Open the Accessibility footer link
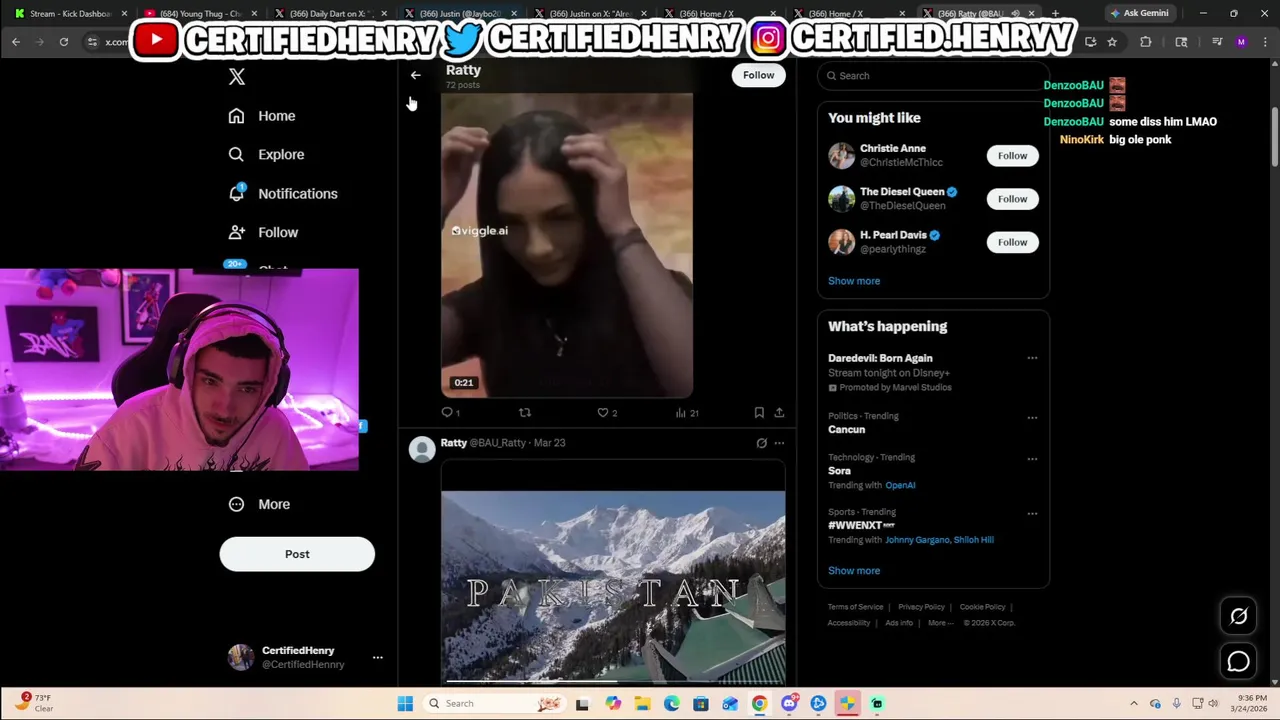Viewport: 1280px width, 720px height. (849, 623)
